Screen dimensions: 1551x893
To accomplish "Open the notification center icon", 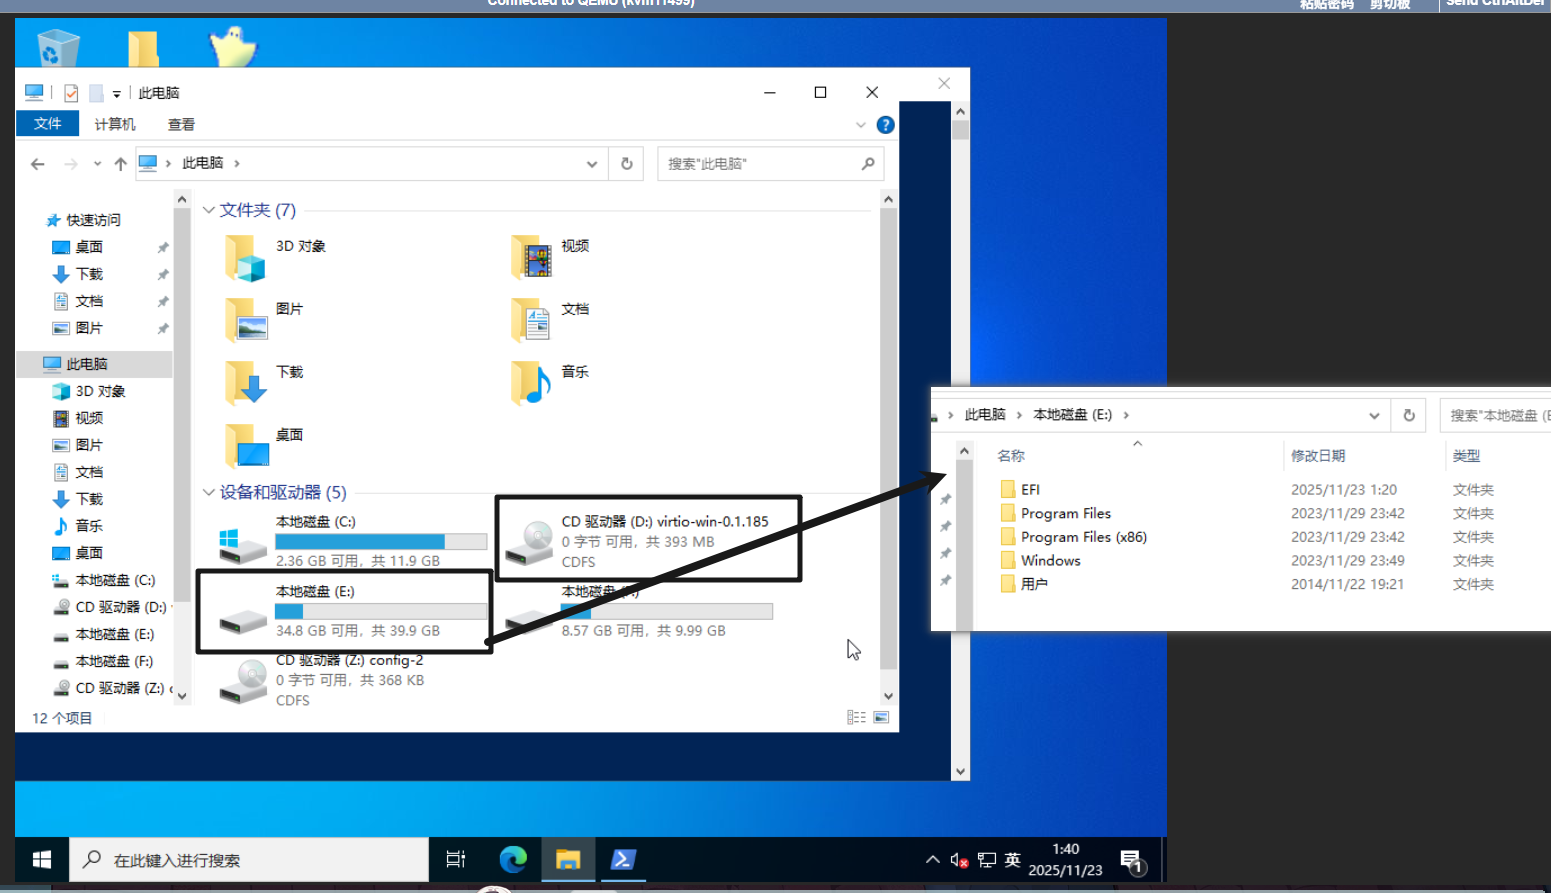I will 1131,860.
